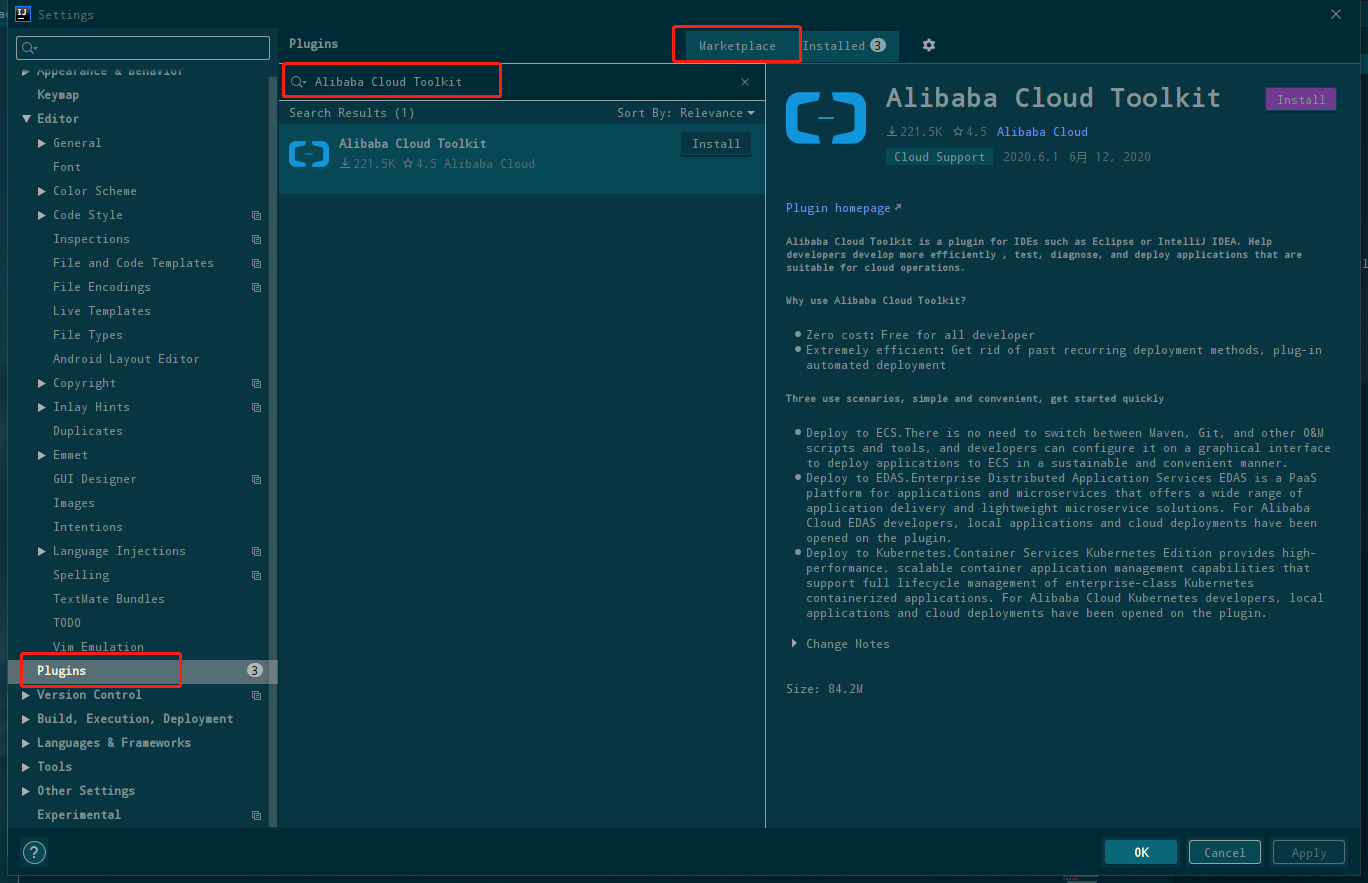Click the IntelliJ icon in title bar

pos(23,14)
